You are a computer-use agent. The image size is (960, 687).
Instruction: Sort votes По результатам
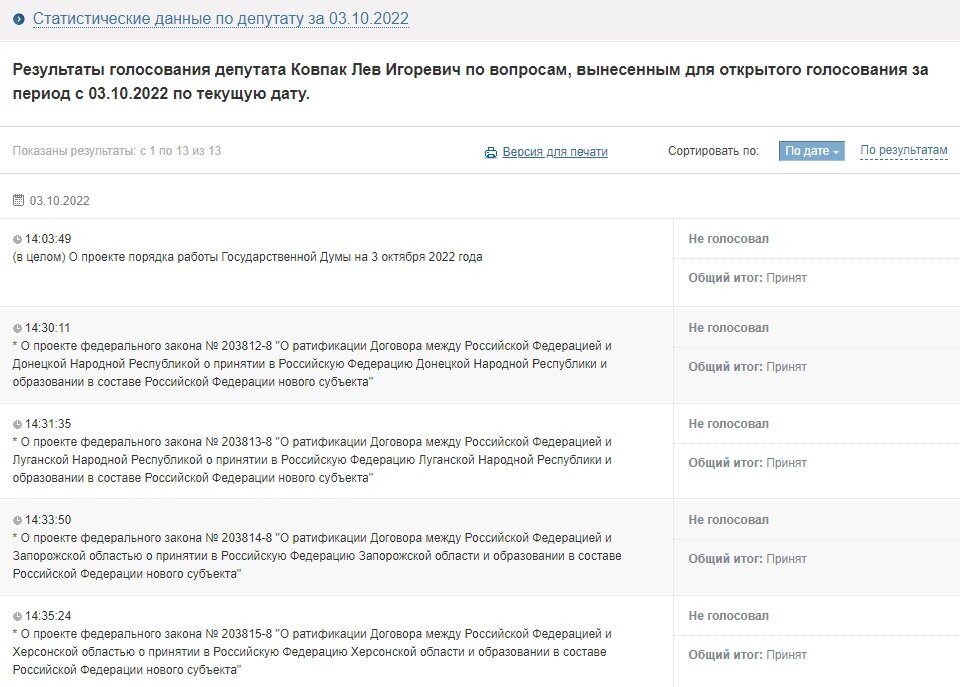point(903,151)
